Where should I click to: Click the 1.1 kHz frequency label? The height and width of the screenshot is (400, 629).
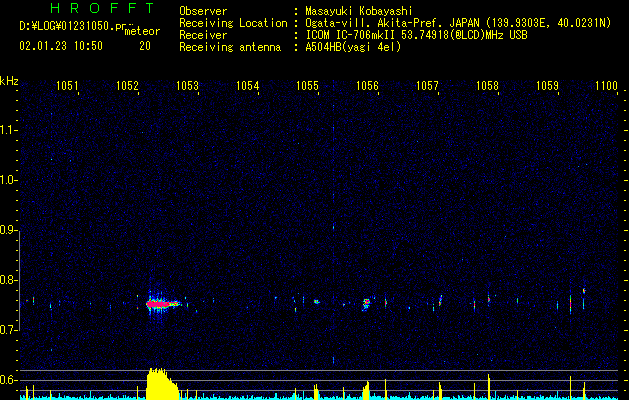(9, 130)
